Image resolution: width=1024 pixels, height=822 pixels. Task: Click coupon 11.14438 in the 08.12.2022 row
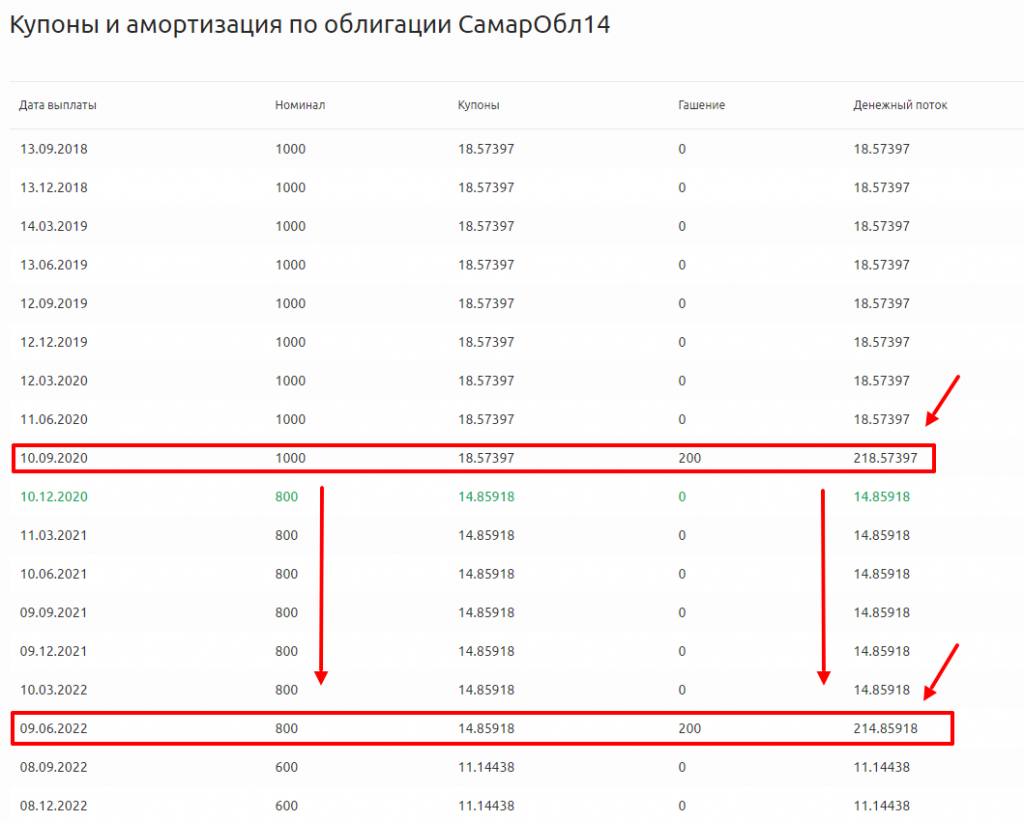tap(486, 805)
